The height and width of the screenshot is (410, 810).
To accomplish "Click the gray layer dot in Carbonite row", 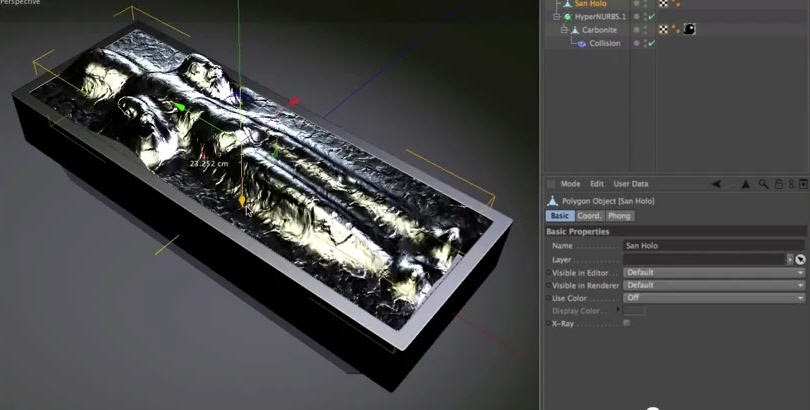I will [x=637, y=30].
